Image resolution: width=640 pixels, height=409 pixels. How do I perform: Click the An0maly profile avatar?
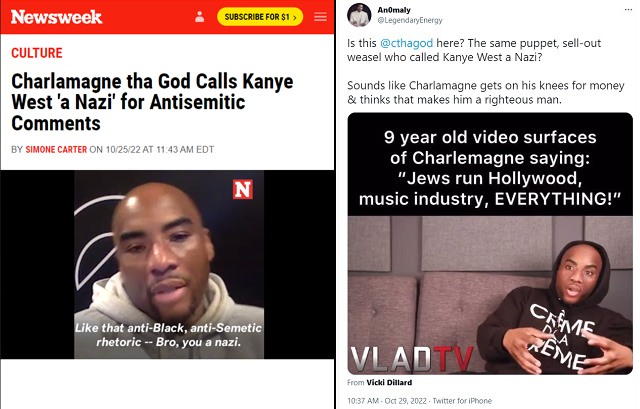tap(359, 15)
